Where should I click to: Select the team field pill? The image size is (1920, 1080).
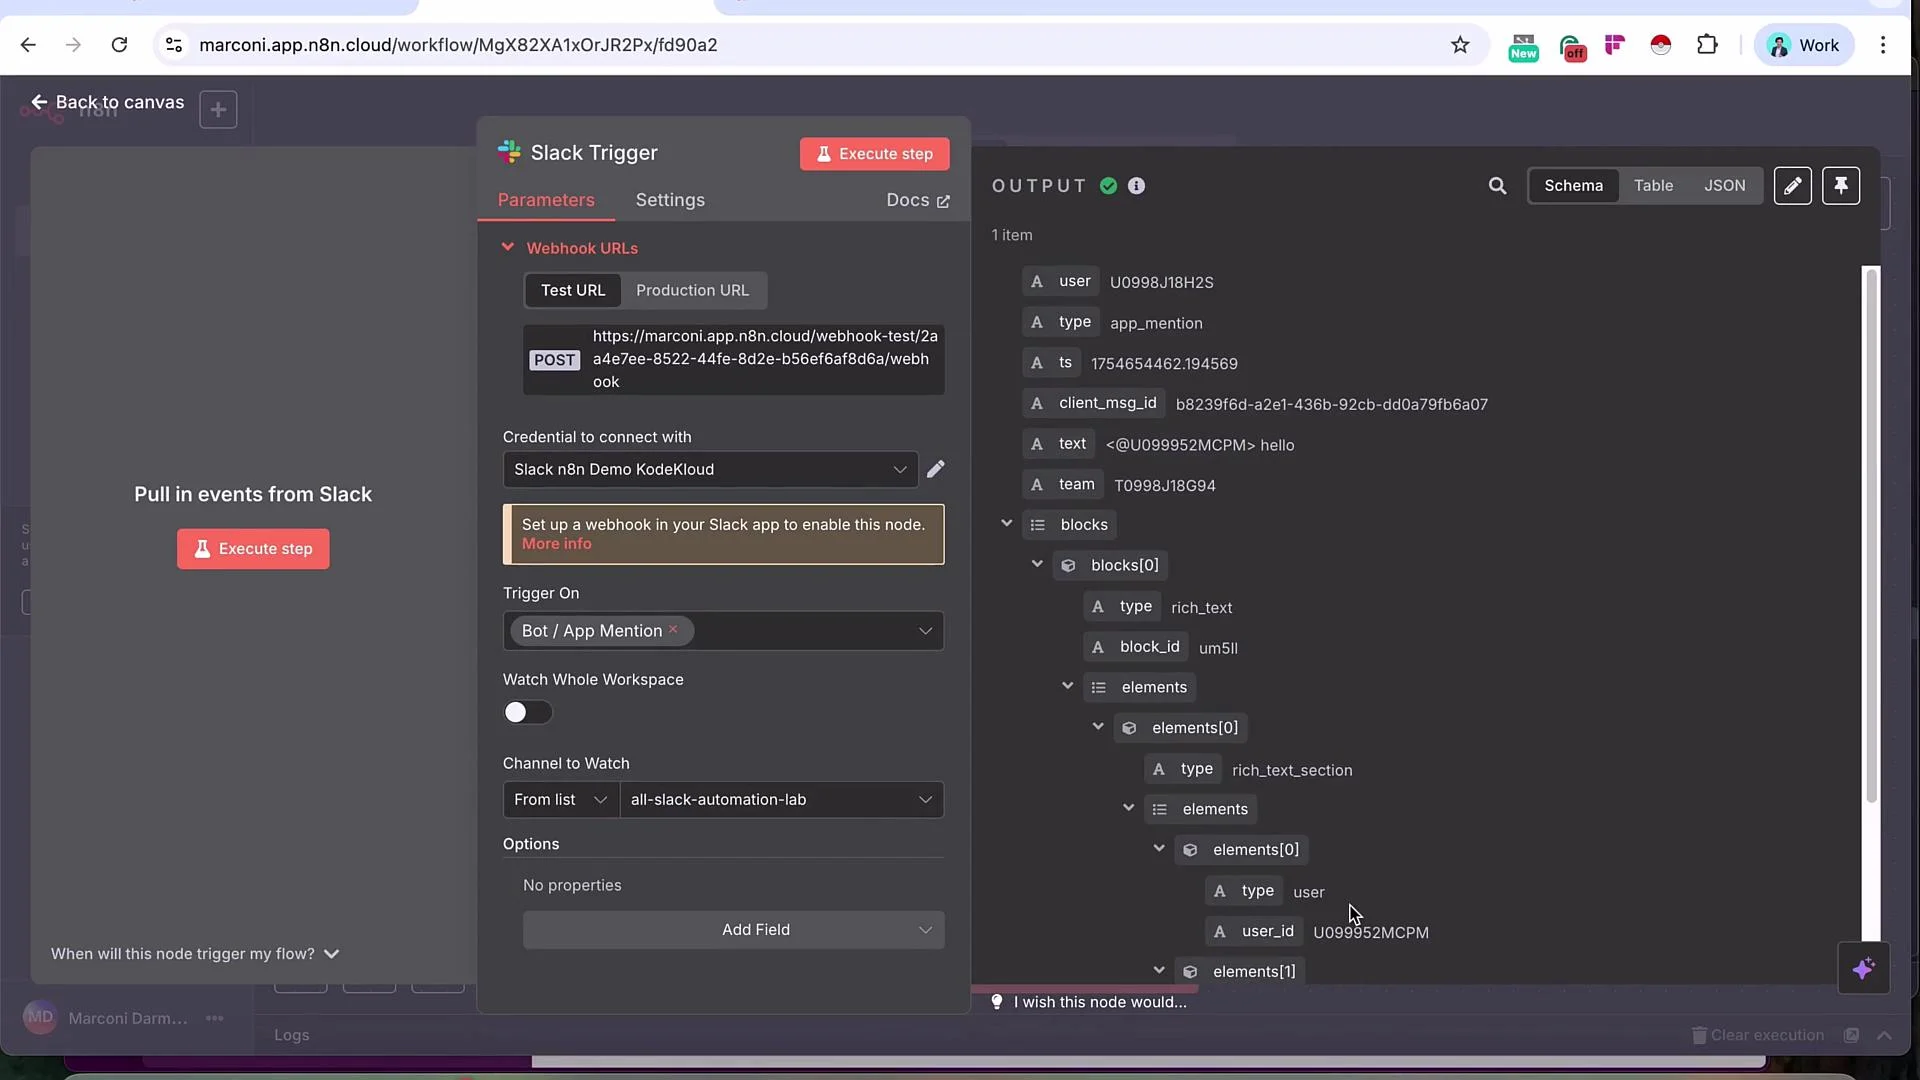click(1063, 485)
